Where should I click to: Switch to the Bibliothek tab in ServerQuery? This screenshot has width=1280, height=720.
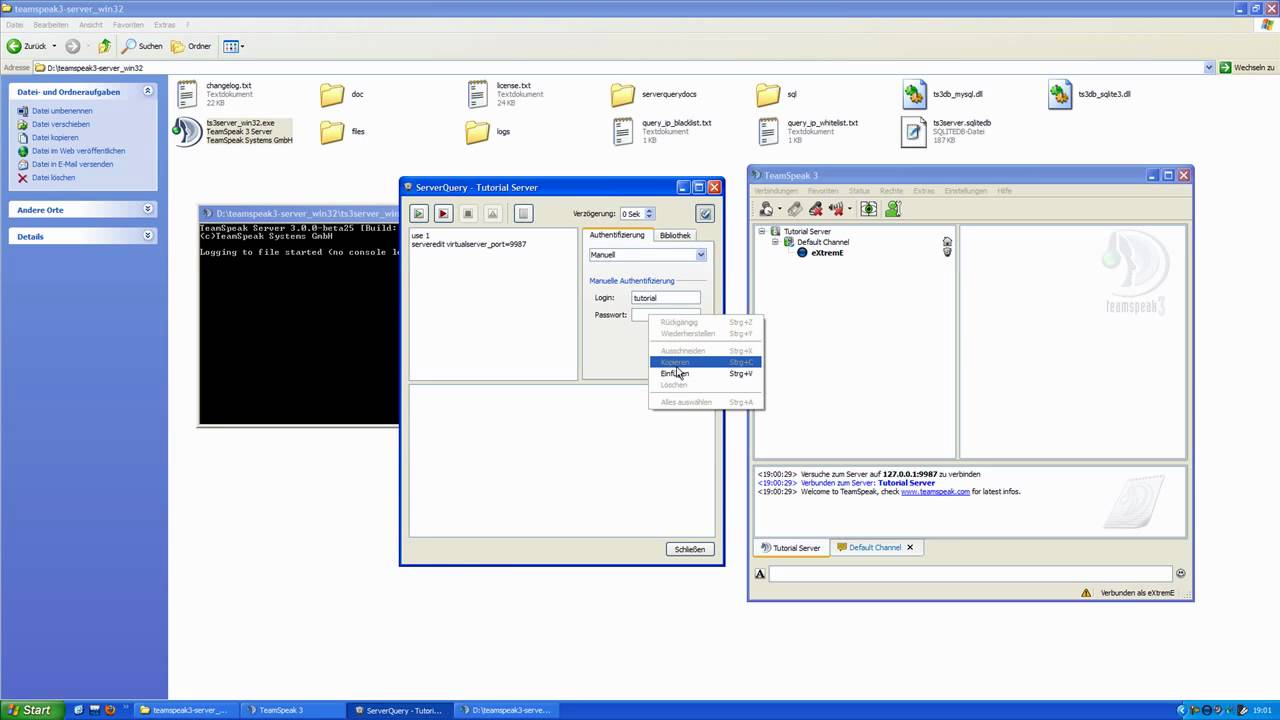675,235
